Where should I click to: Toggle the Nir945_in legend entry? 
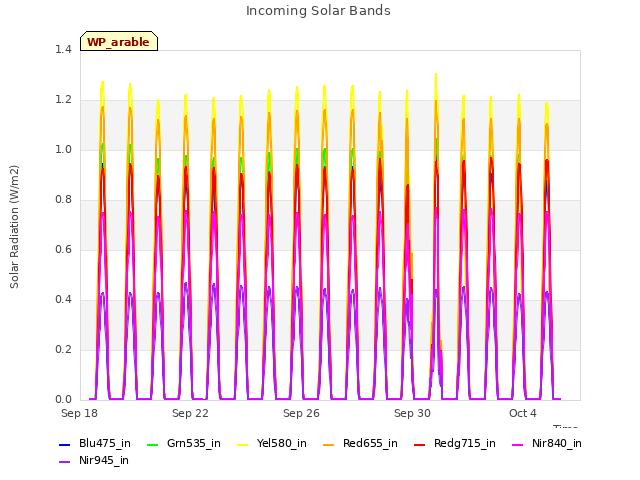pyautogui.click(x=93, y=461)
